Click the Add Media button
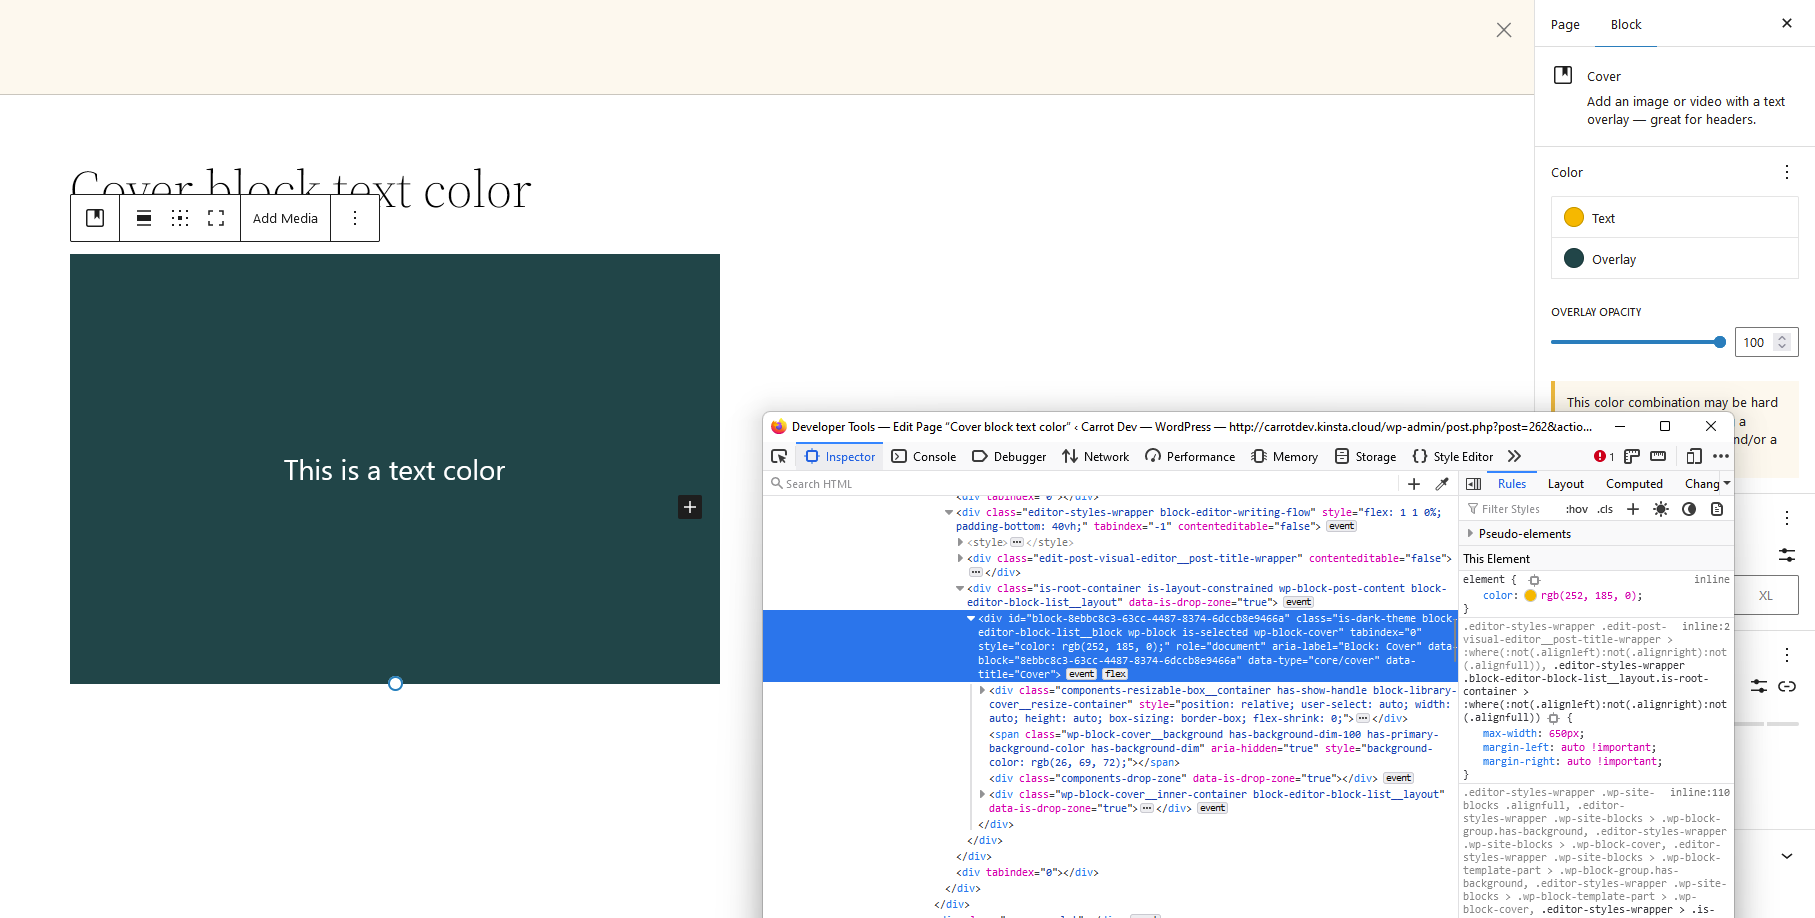This screenshot has height=918, width=1815. 285,217
